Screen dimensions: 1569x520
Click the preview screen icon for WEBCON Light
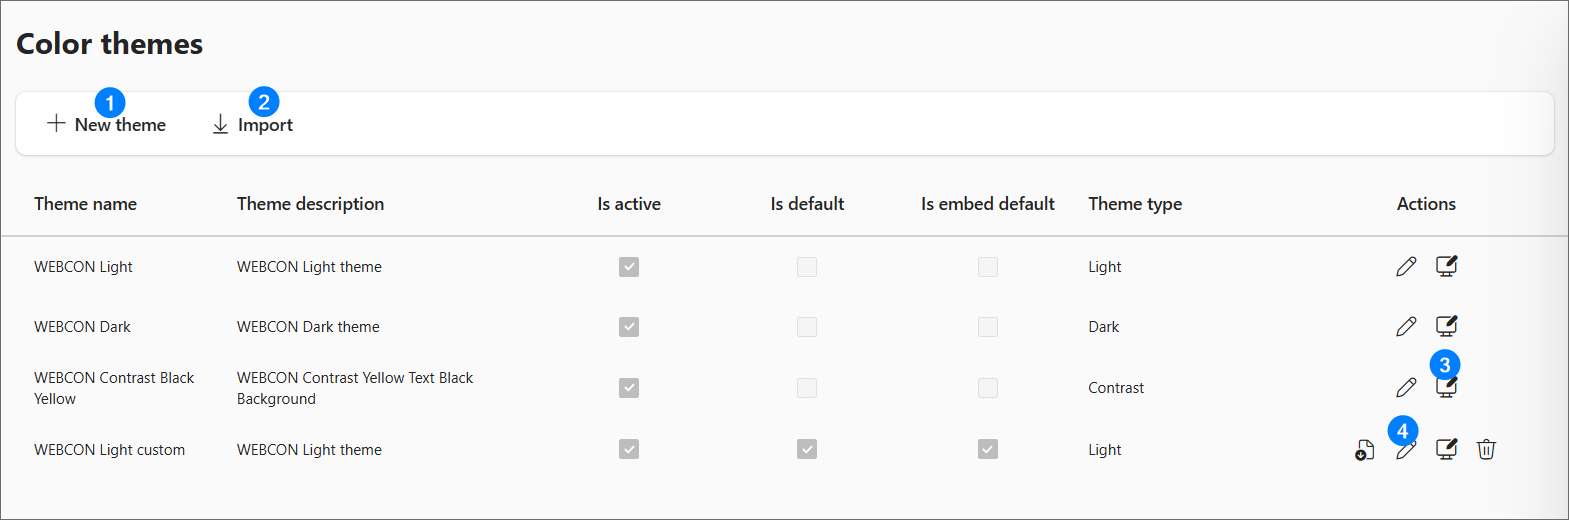pyautogui.click(x=1446, y=266)
